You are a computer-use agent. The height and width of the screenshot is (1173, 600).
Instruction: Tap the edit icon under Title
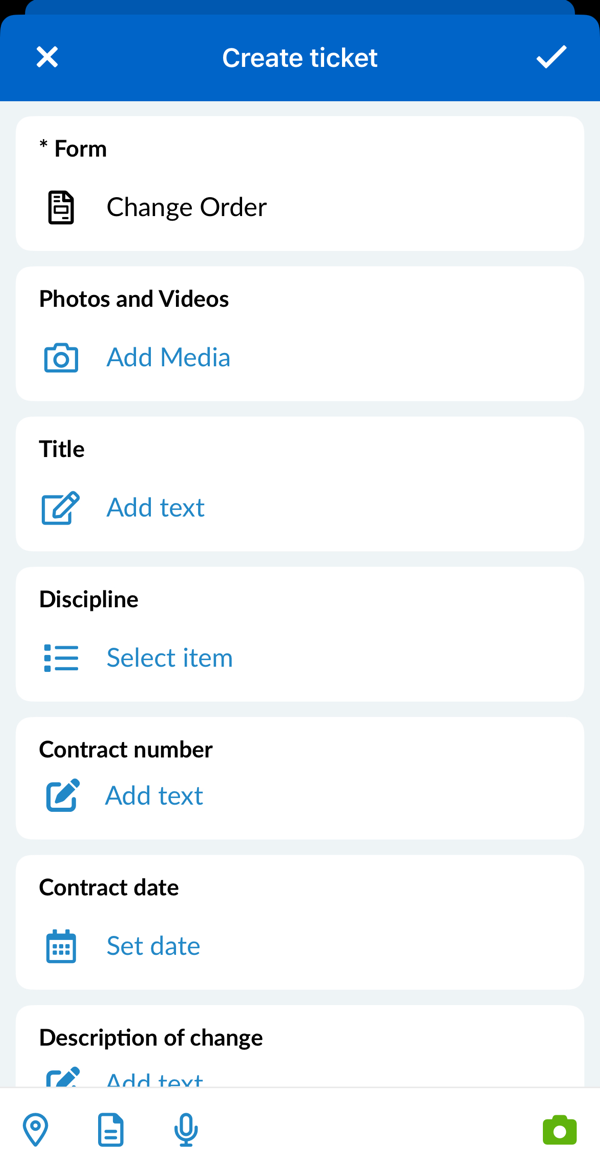click(61, 507)
